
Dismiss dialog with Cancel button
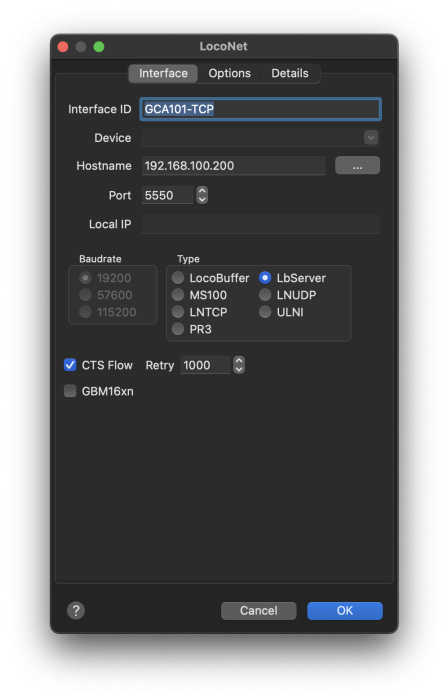click(x=258, y=611)
